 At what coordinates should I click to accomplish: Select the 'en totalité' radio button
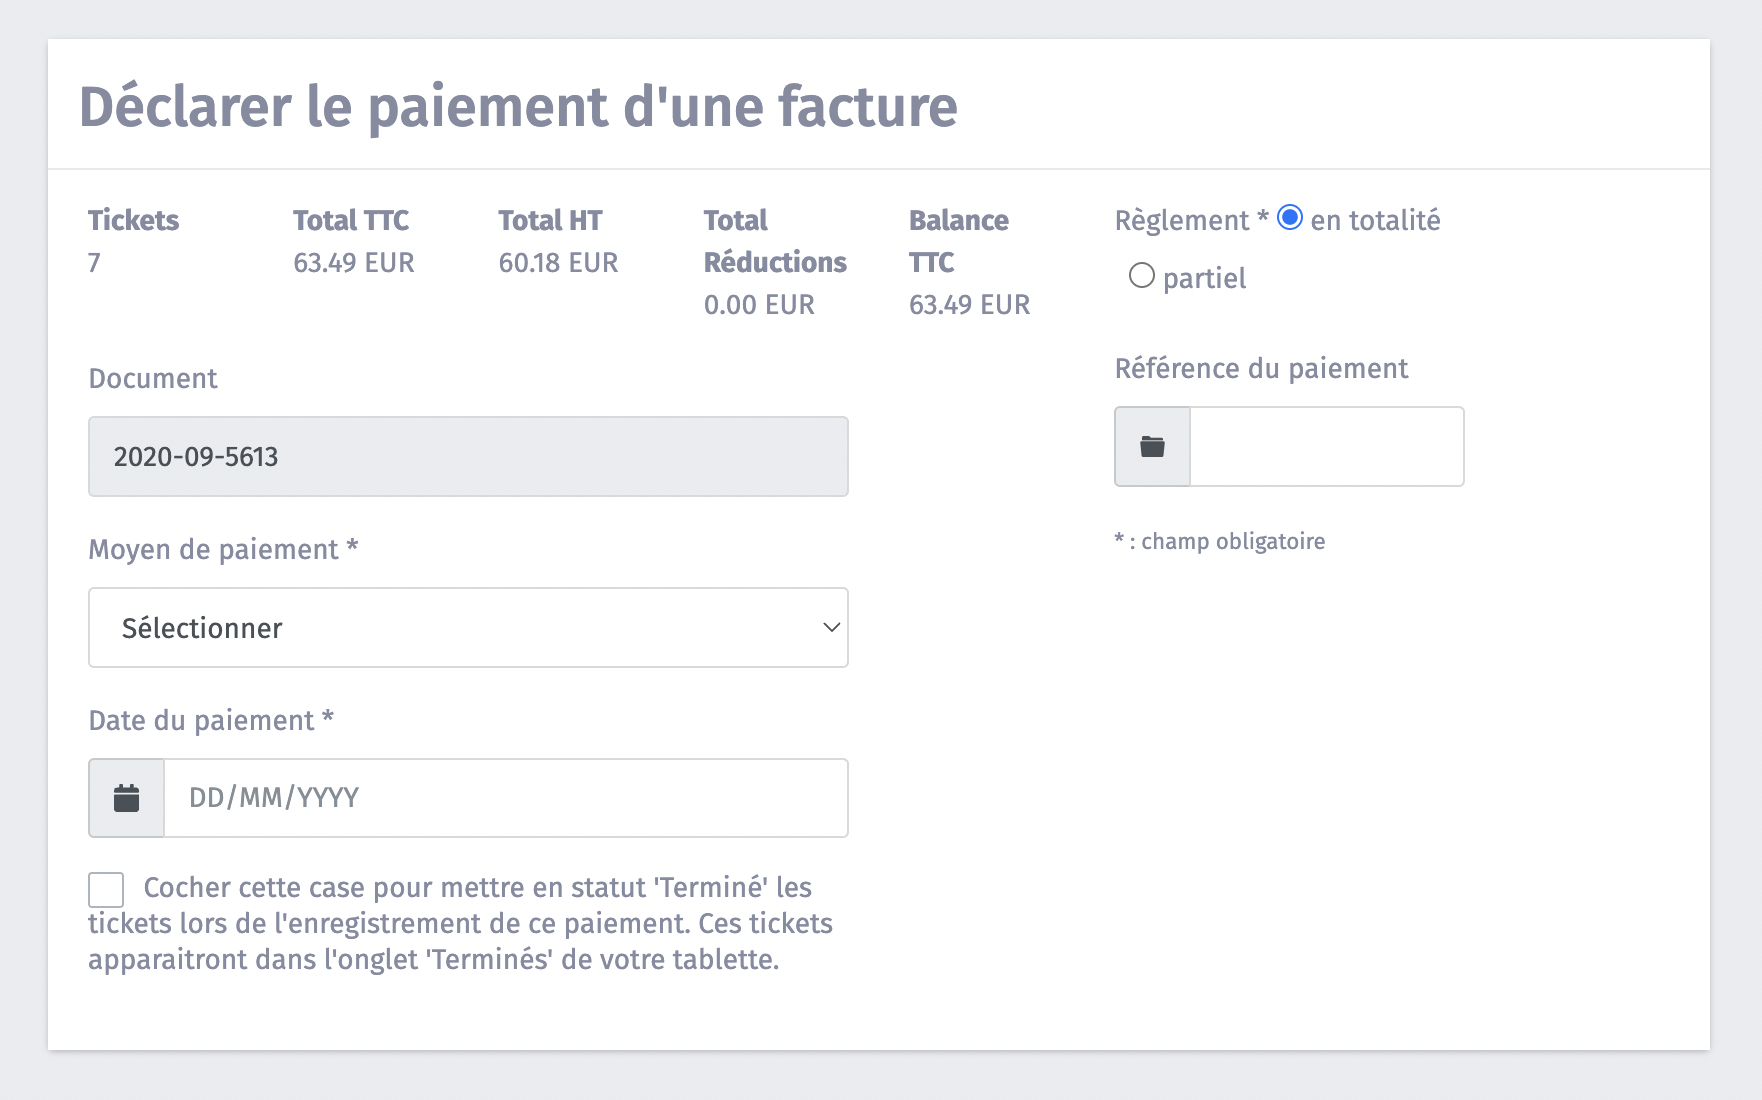[x=1290, y=218]
